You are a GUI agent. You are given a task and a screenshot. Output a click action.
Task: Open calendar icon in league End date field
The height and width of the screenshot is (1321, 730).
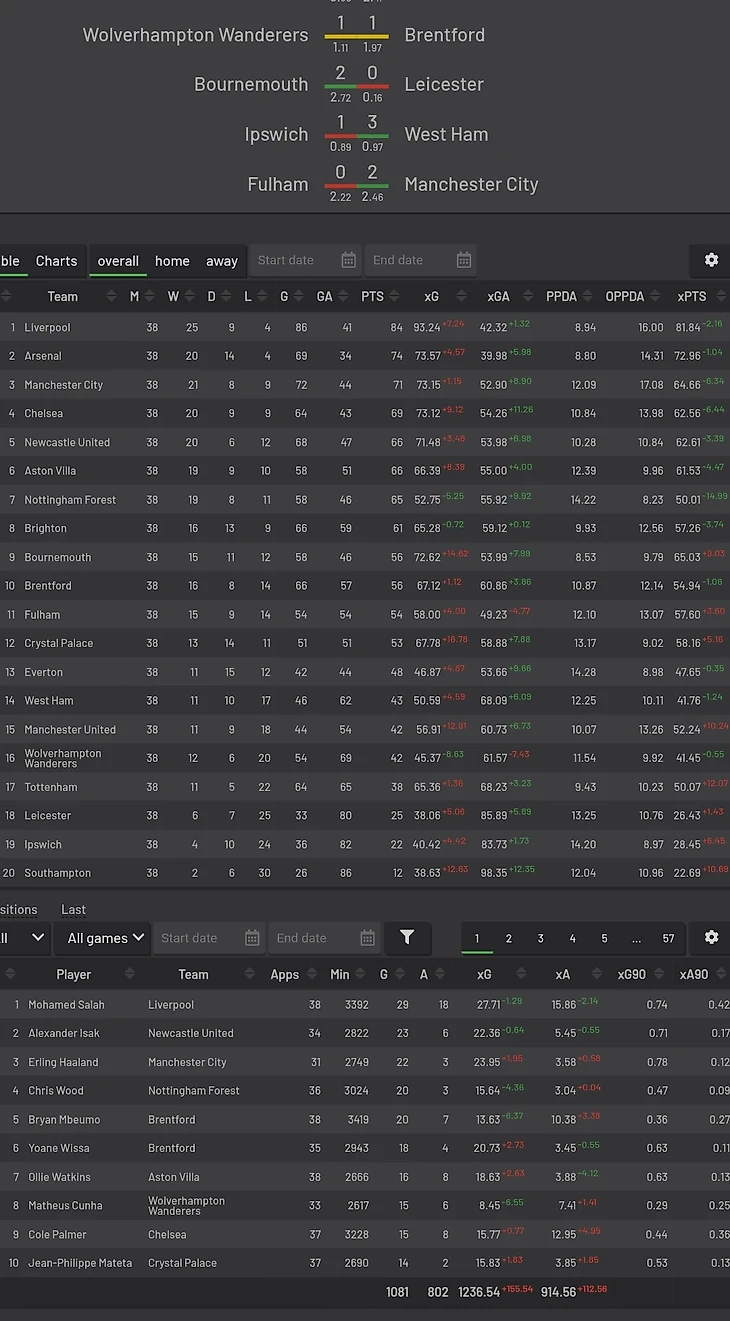tap(463, 260)
